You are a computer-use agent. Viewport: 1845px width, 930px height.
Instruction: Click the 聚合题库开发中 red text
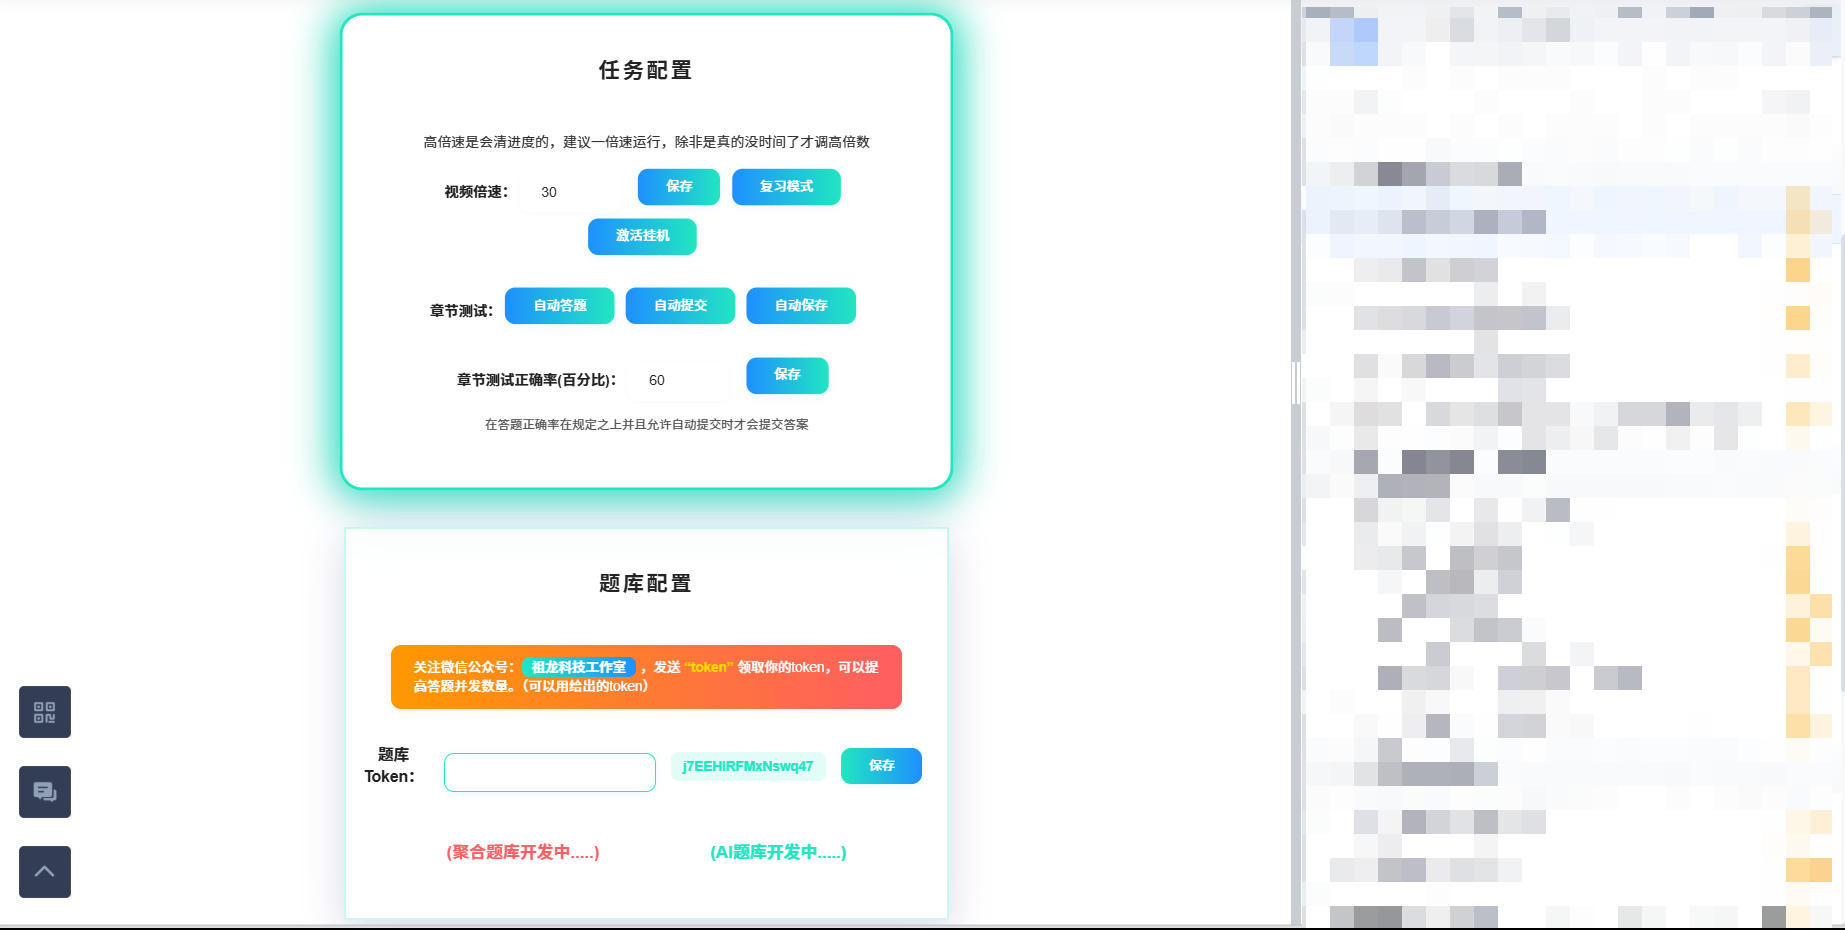[x=523, y=852]
